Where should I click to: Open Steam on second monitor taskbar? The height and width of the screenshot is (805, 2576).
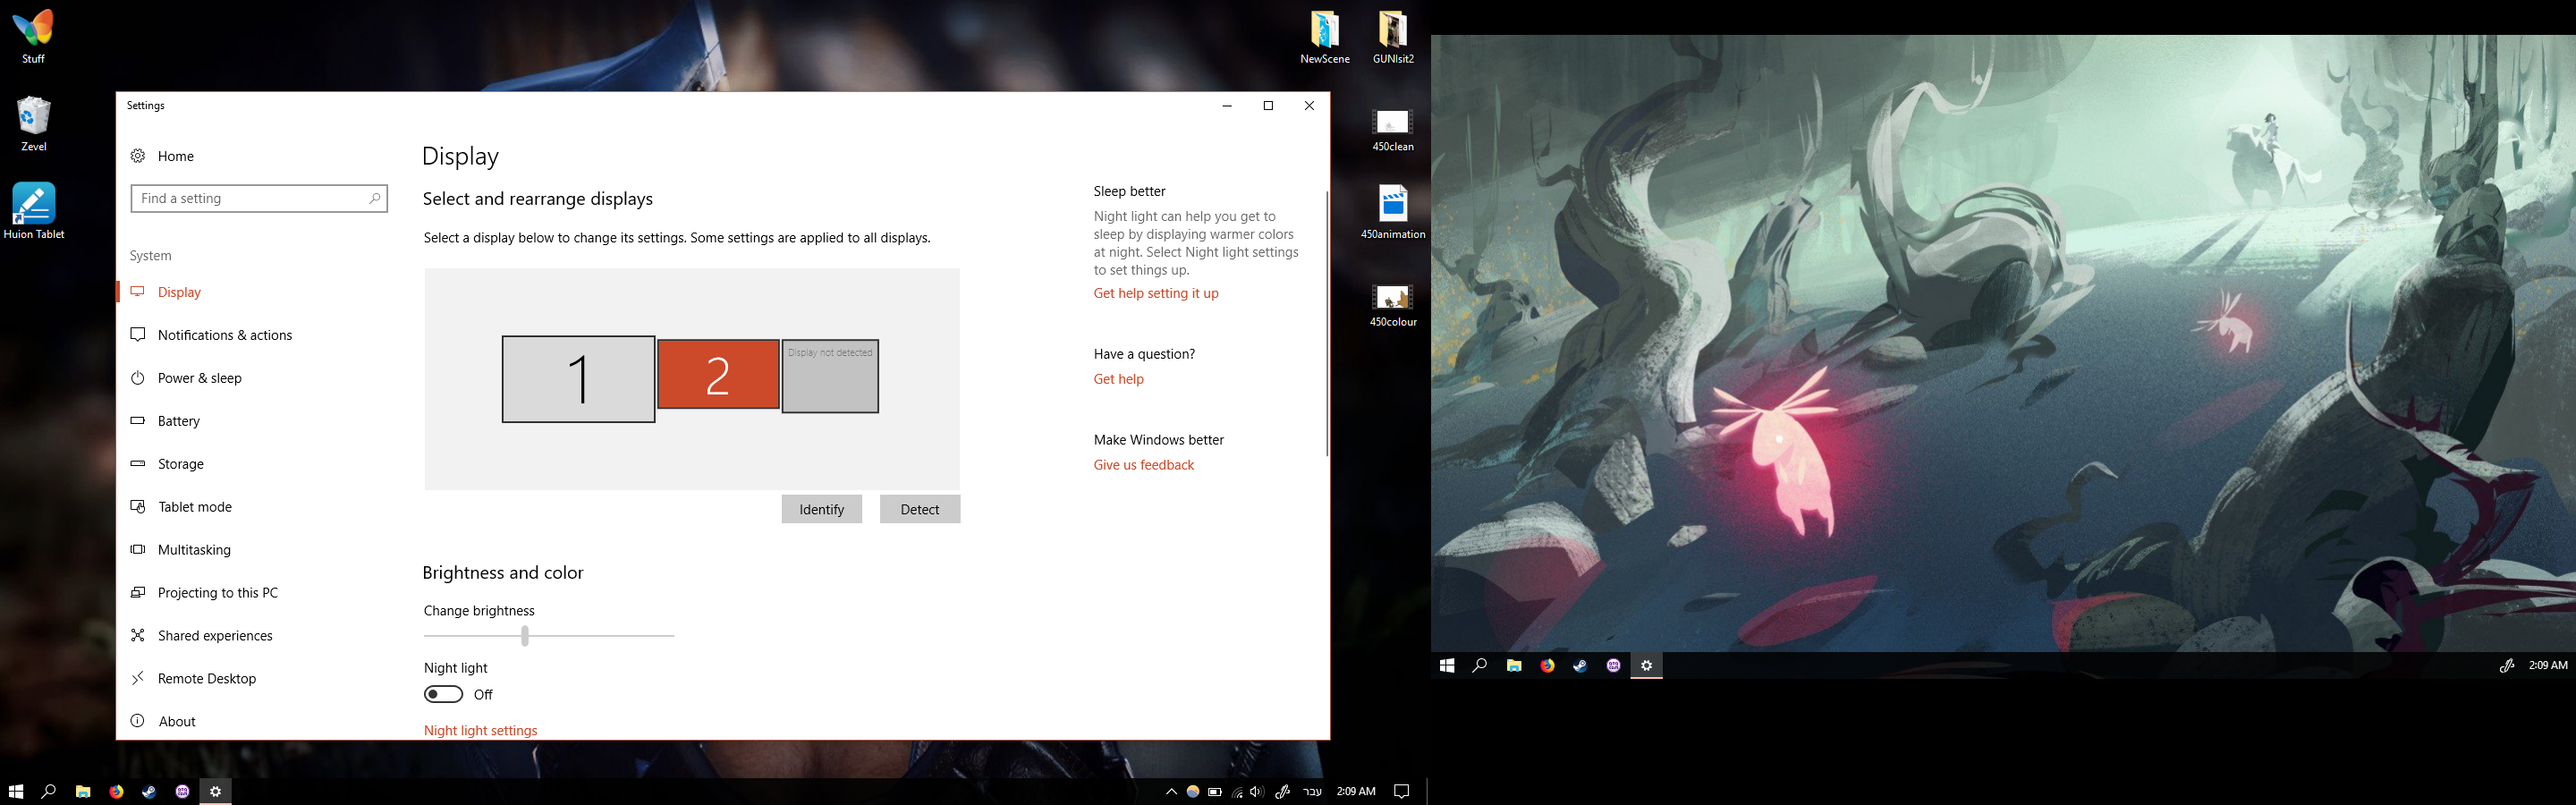pos(1580,665)
